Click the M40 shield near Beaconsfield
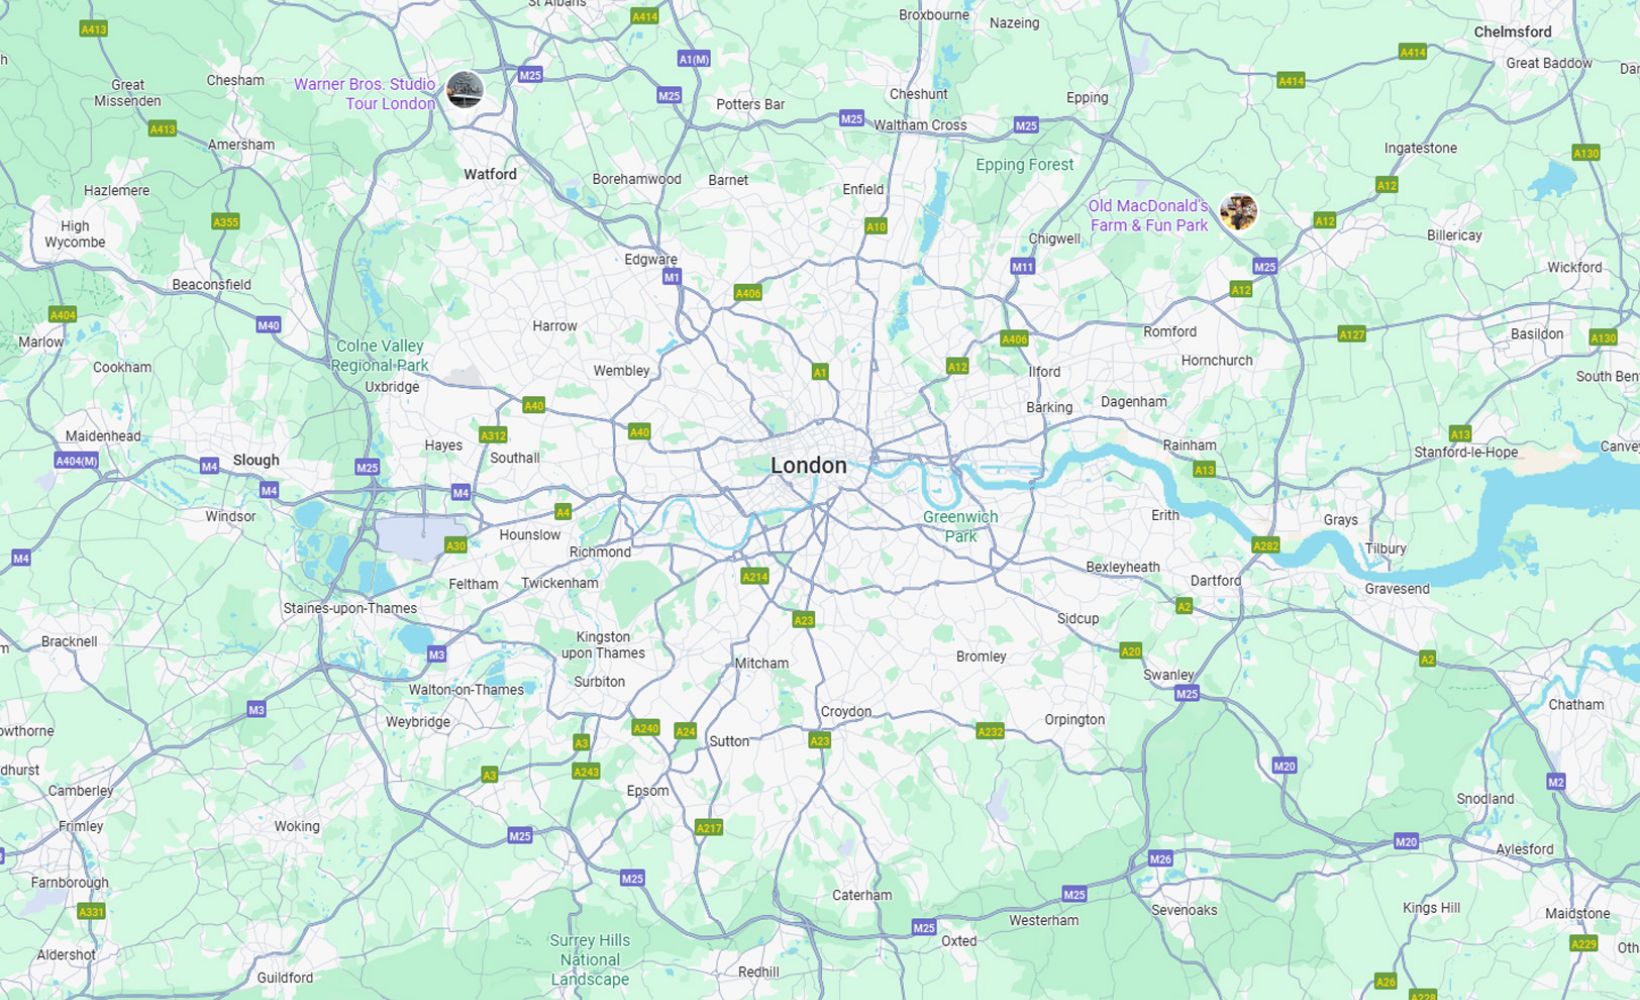 268,325
